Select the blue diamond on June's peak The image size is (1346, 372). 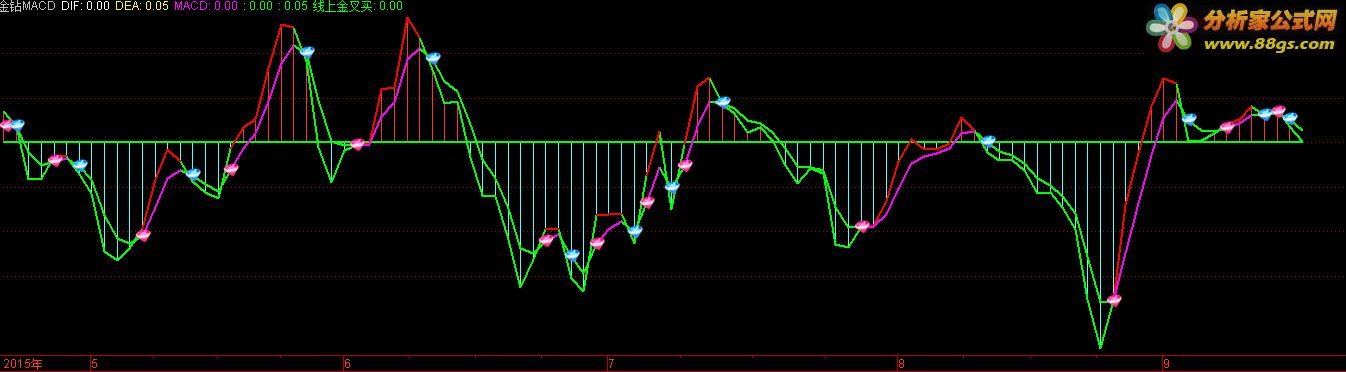pos(432,57)
